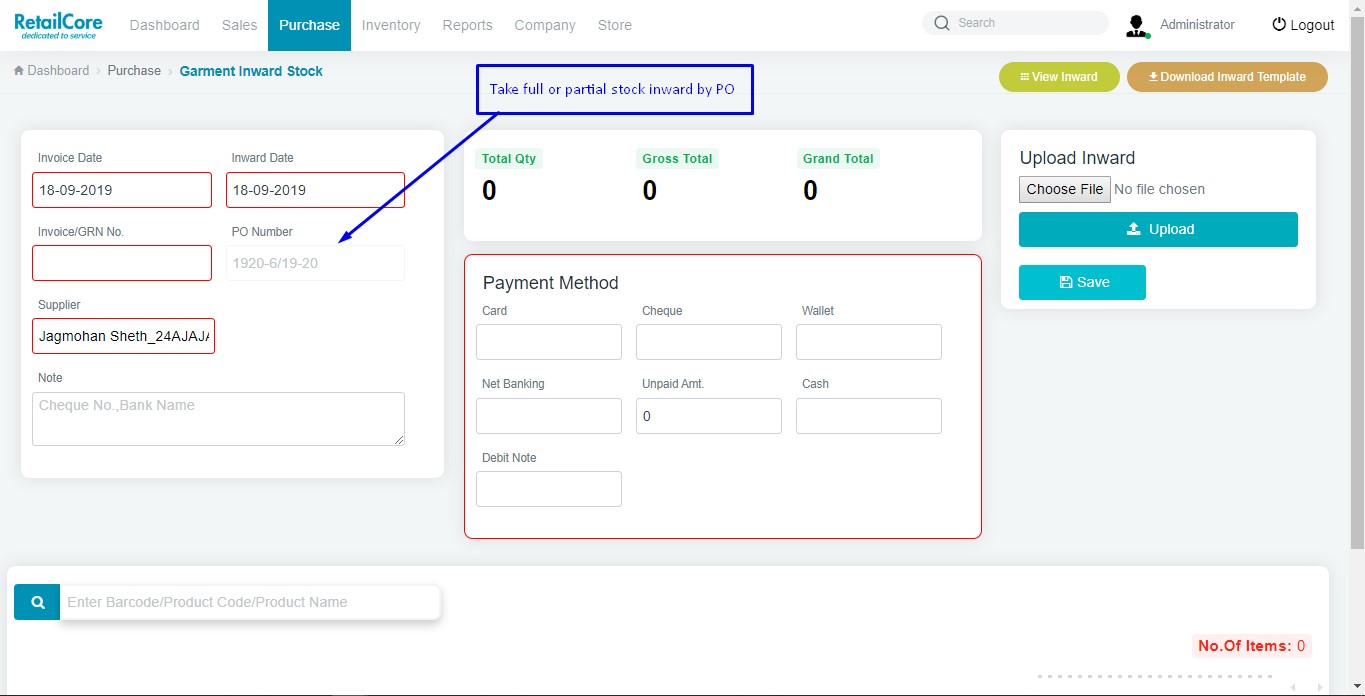Open the Purchase menu tab

point(309,25)
